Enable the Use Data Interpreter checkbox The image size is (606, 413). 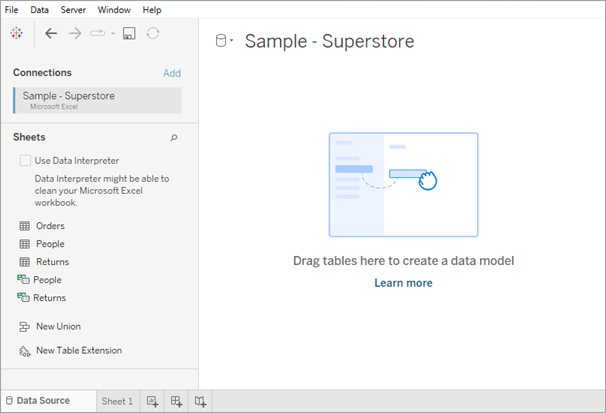[x=25, y=161]
